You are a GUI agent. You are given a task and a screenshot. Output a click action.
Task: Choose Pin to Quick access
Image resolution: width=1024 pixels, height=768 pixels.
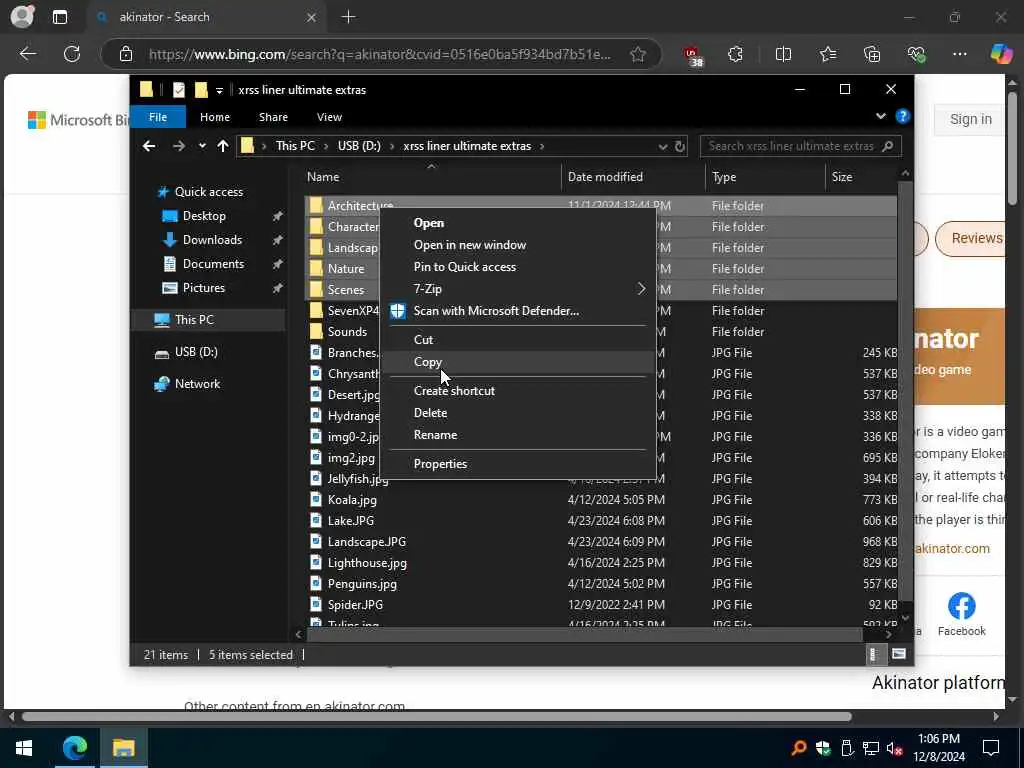point(464,266)
